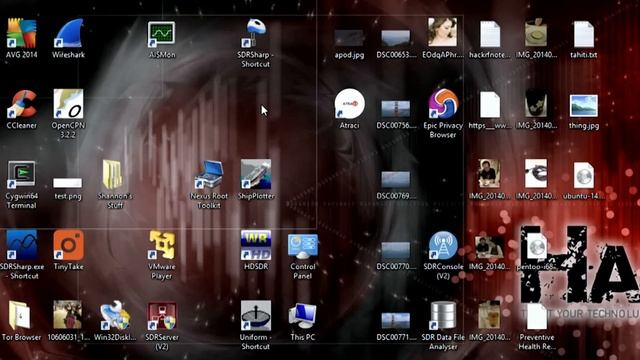The image size is (640, 360).
Task: Open CCleaner desktop shortcut
Action: click(21, 104)
